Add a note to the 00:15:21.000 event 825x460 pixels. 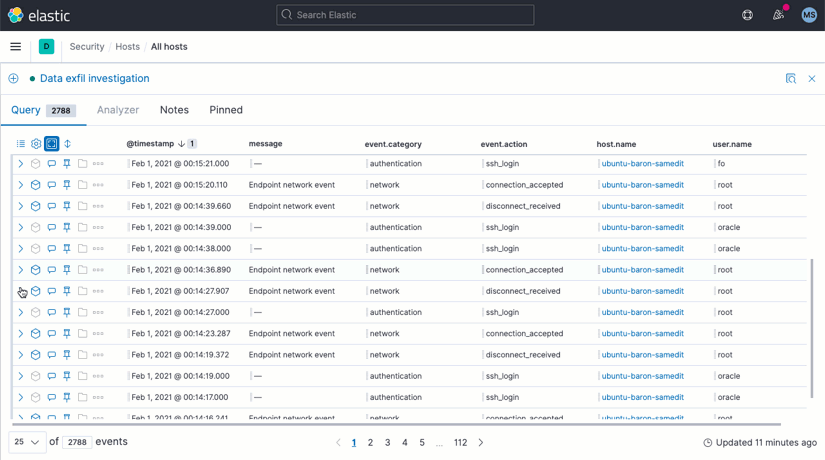(52, 164)
